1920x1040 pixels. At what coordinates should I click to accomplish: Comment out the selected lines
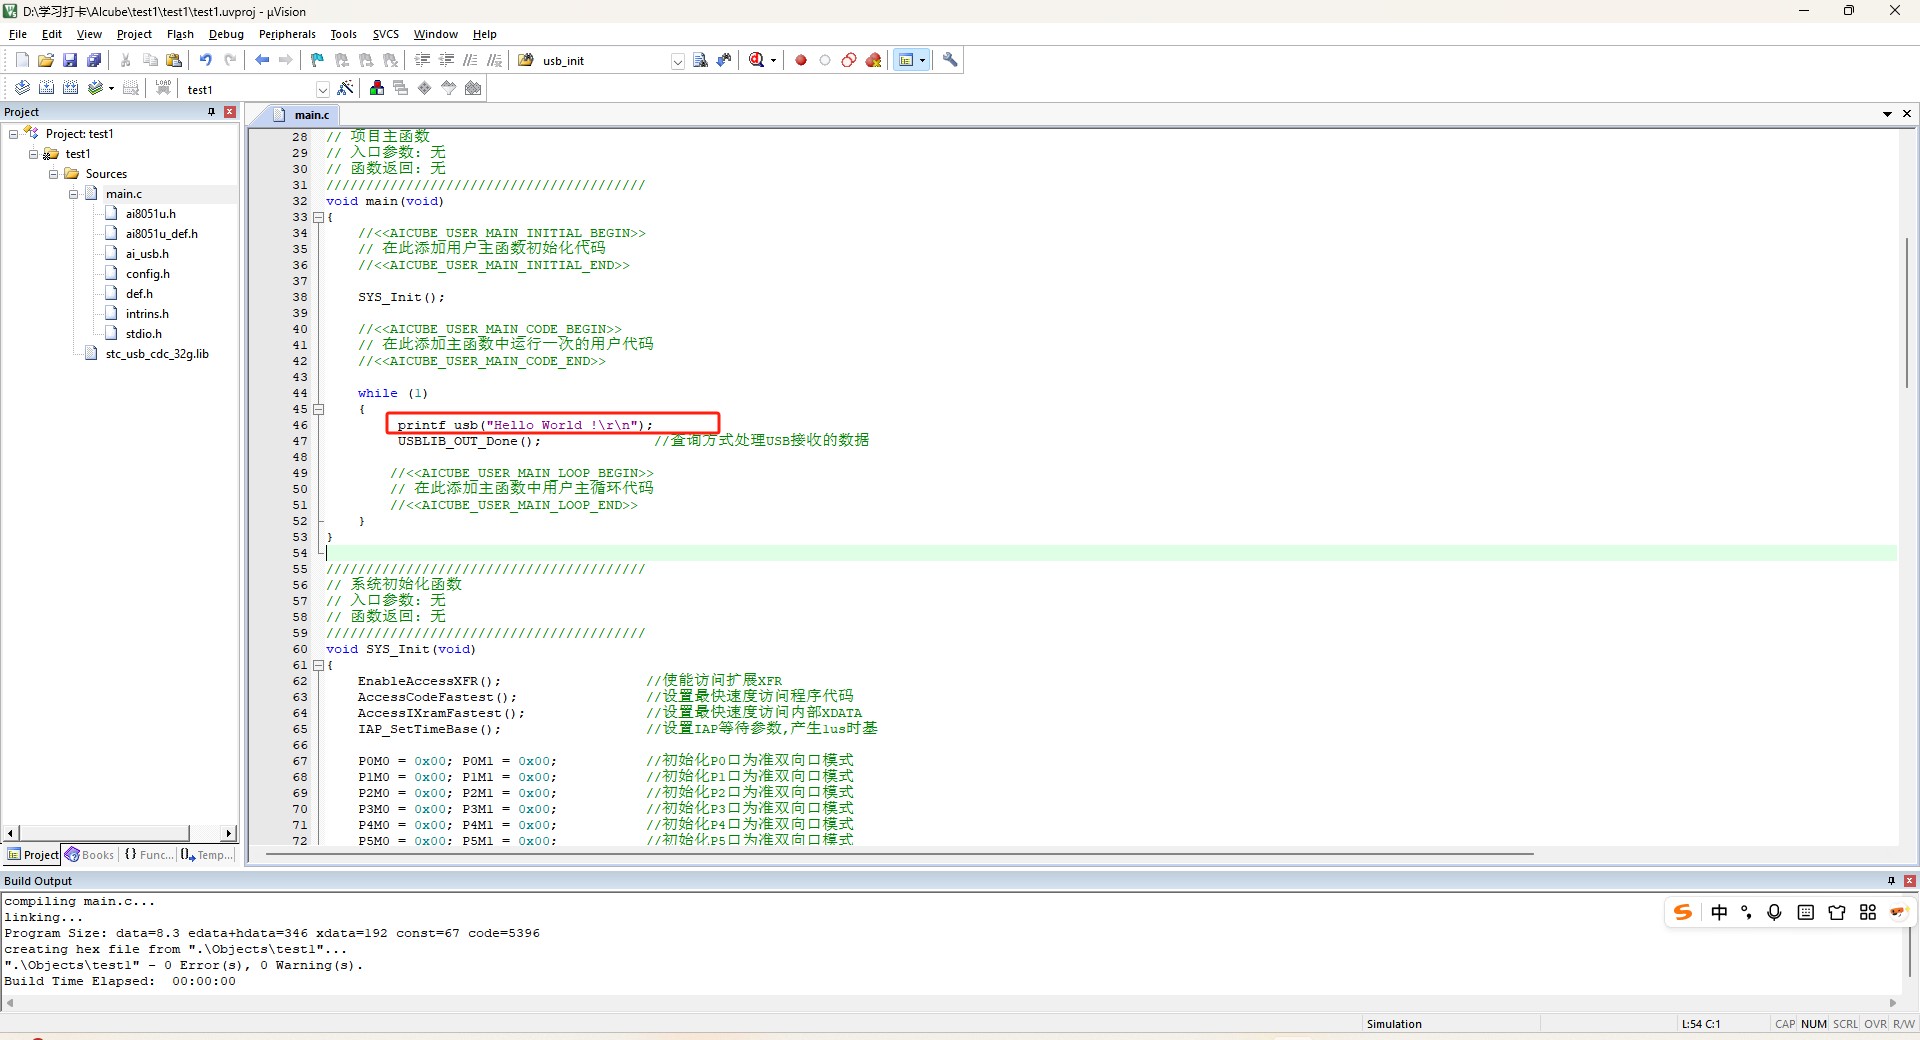pyautogui.click(x=470, y=60)
